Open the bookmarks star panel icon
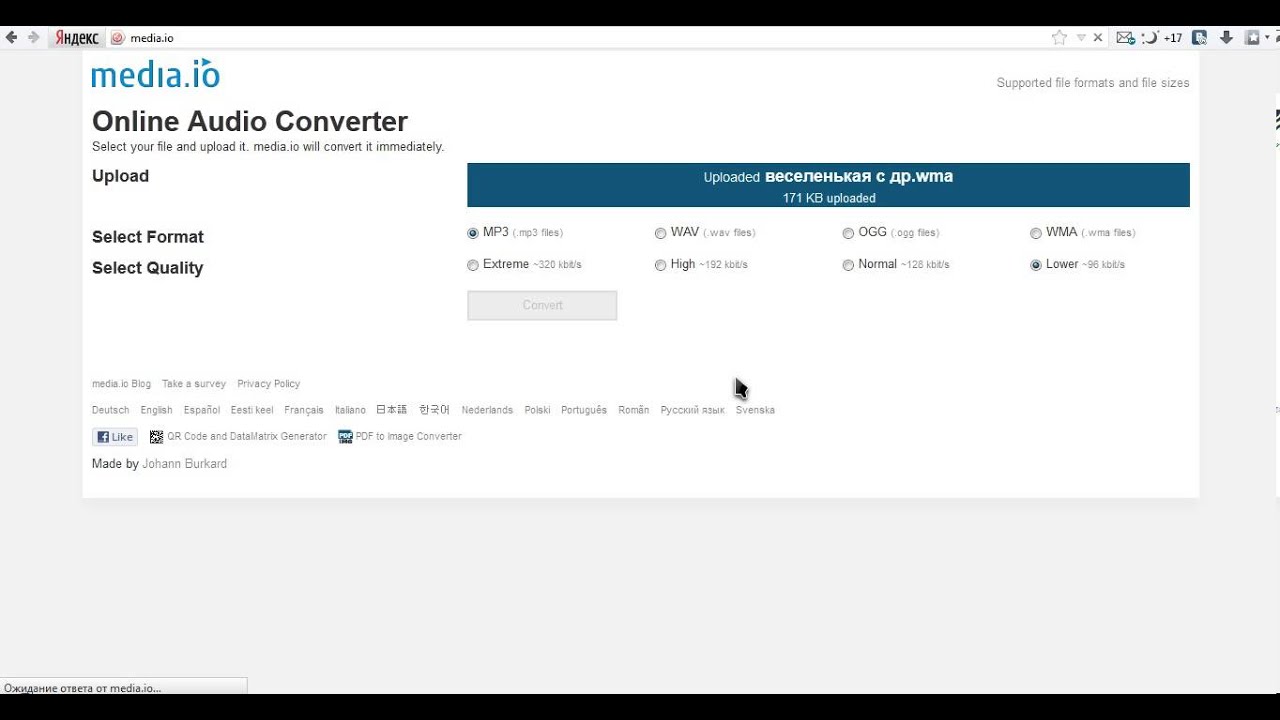 click(x=1252, y=38)
